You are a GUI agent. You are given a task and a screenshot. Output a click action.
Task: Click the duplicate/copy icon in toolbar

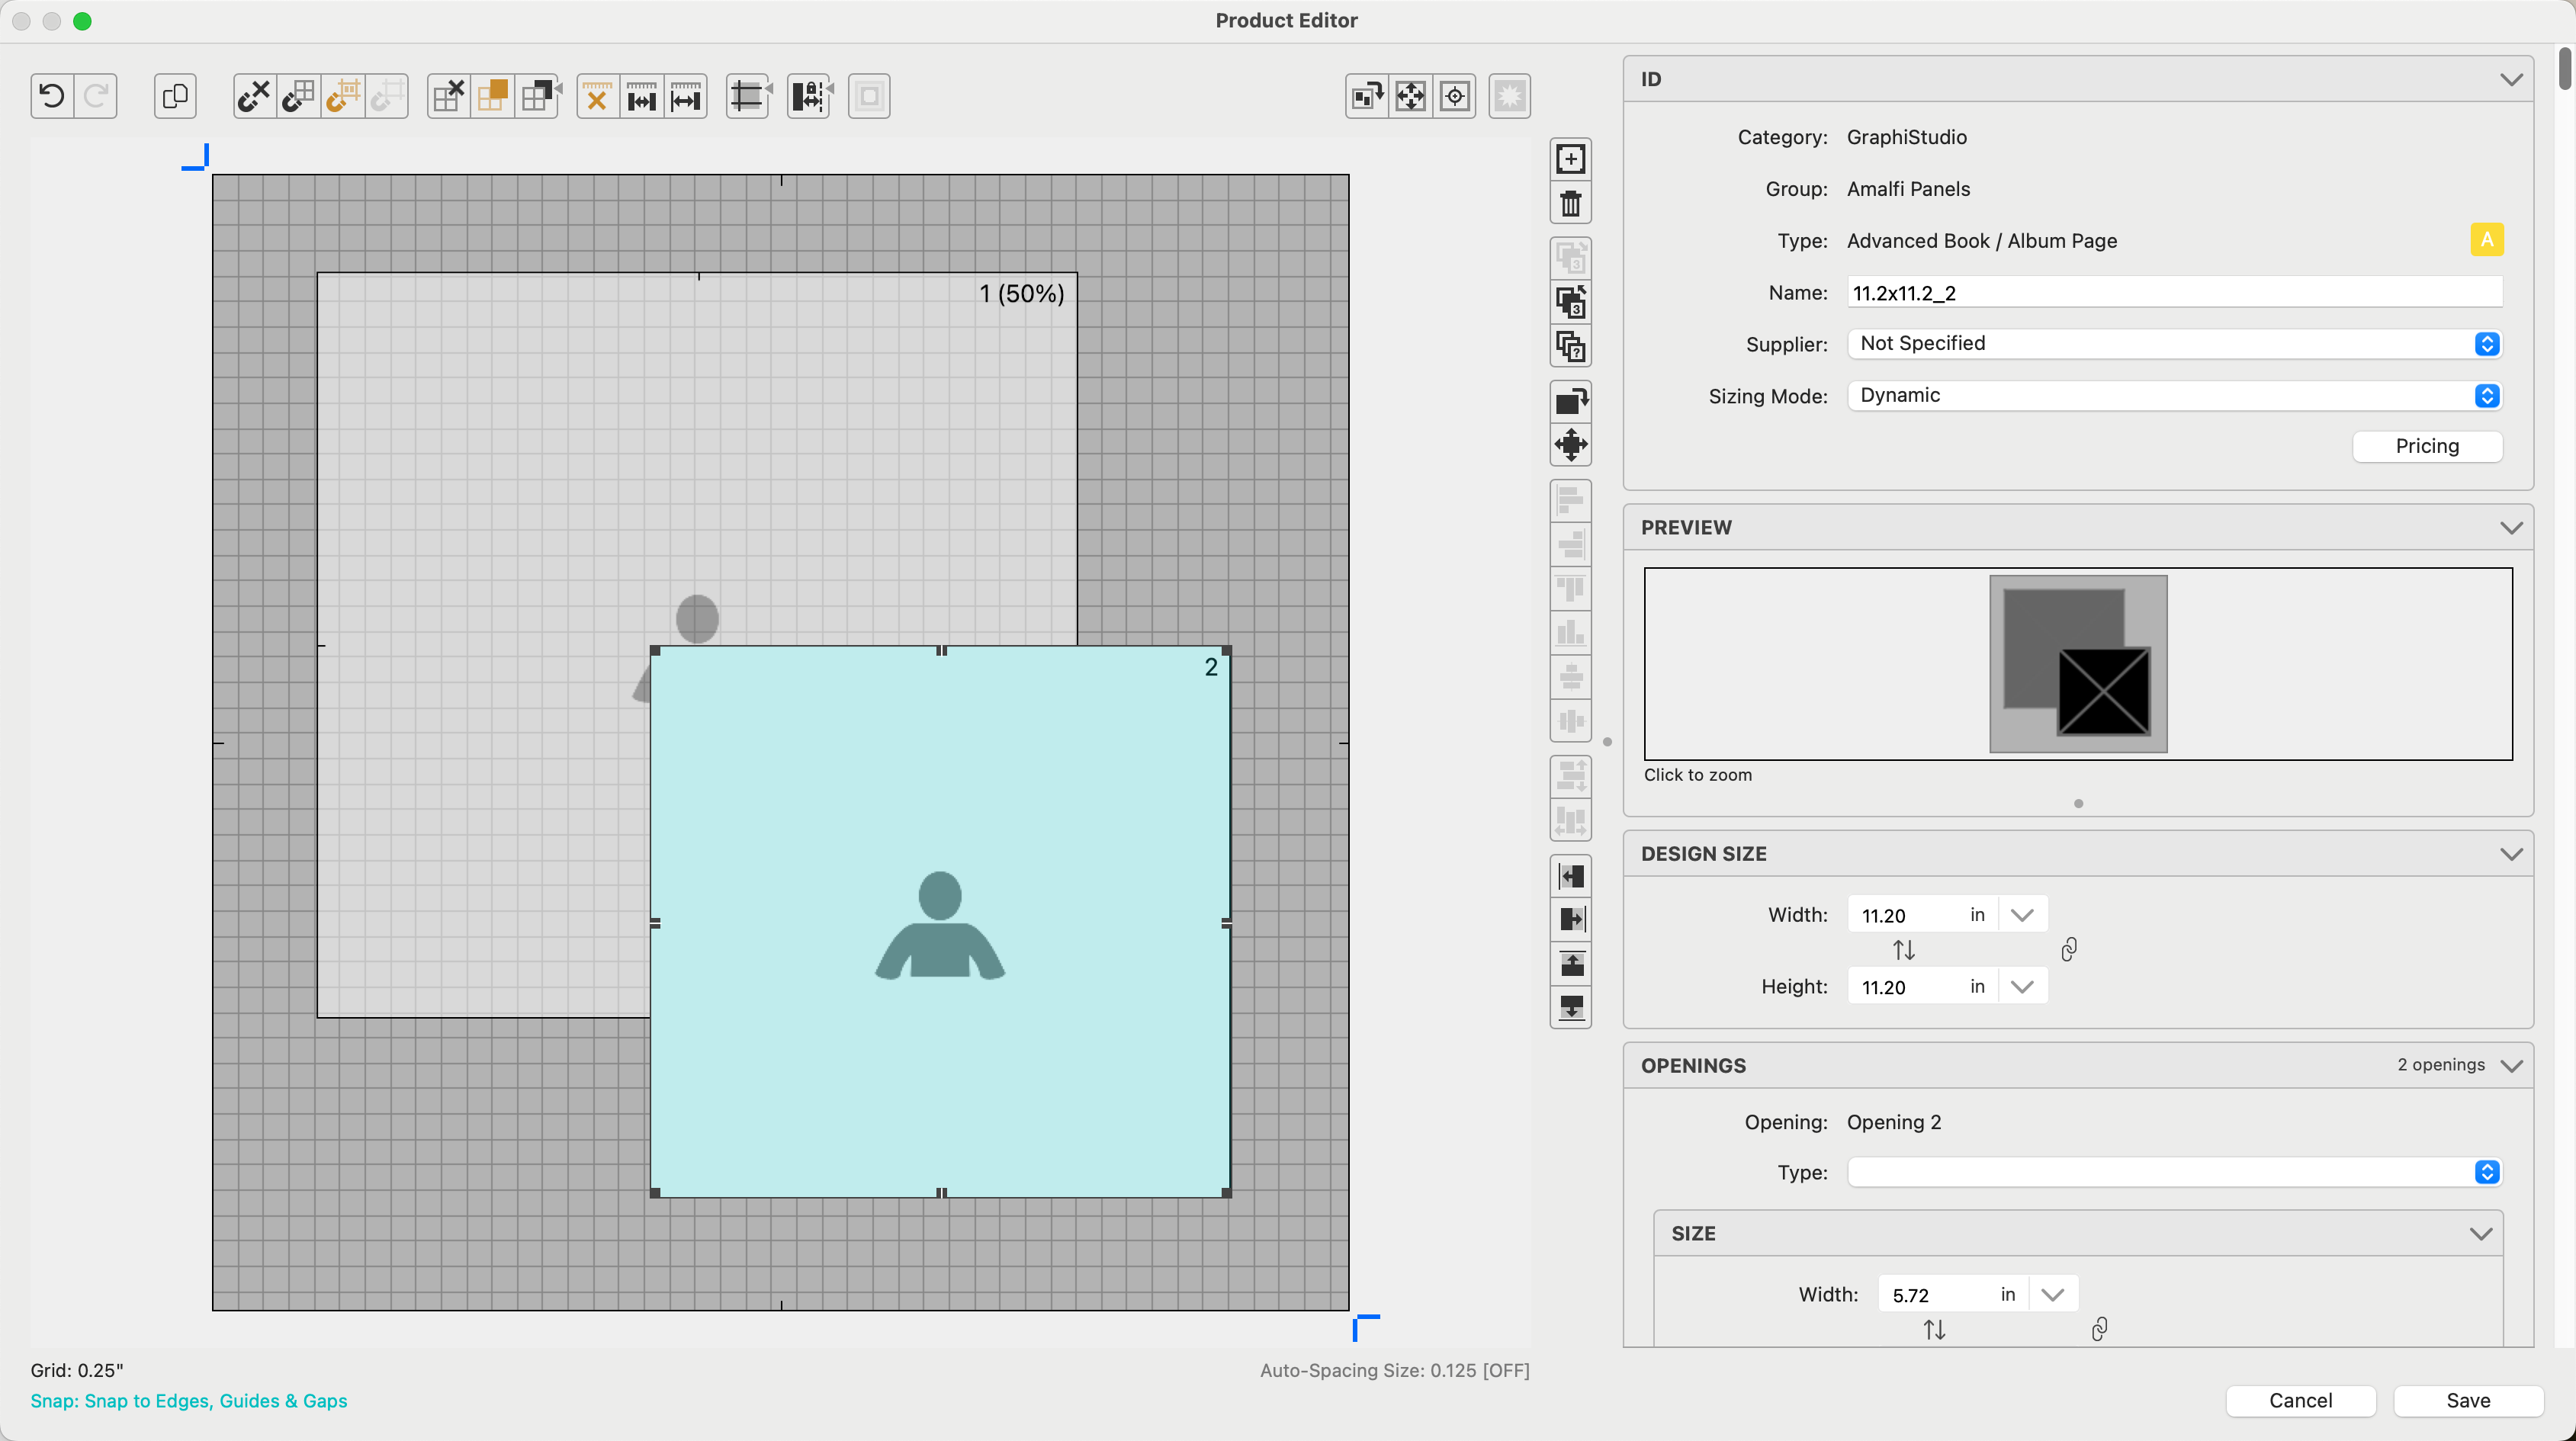pos(175,96)
